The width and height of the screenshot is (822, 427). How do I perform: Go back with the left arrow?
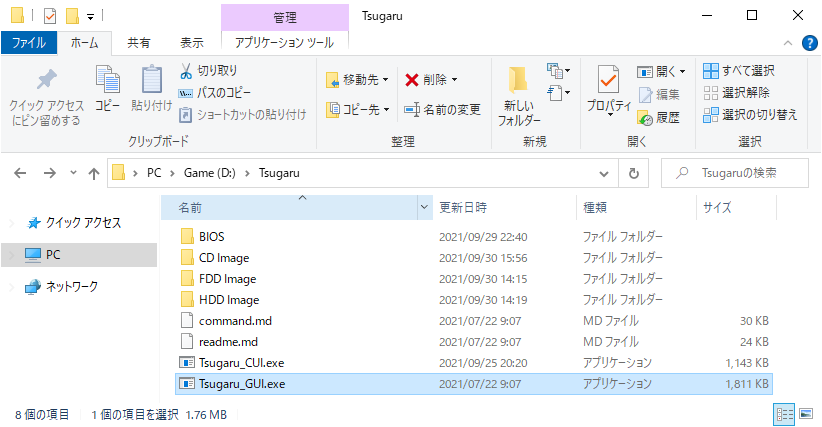pos(20,173)
